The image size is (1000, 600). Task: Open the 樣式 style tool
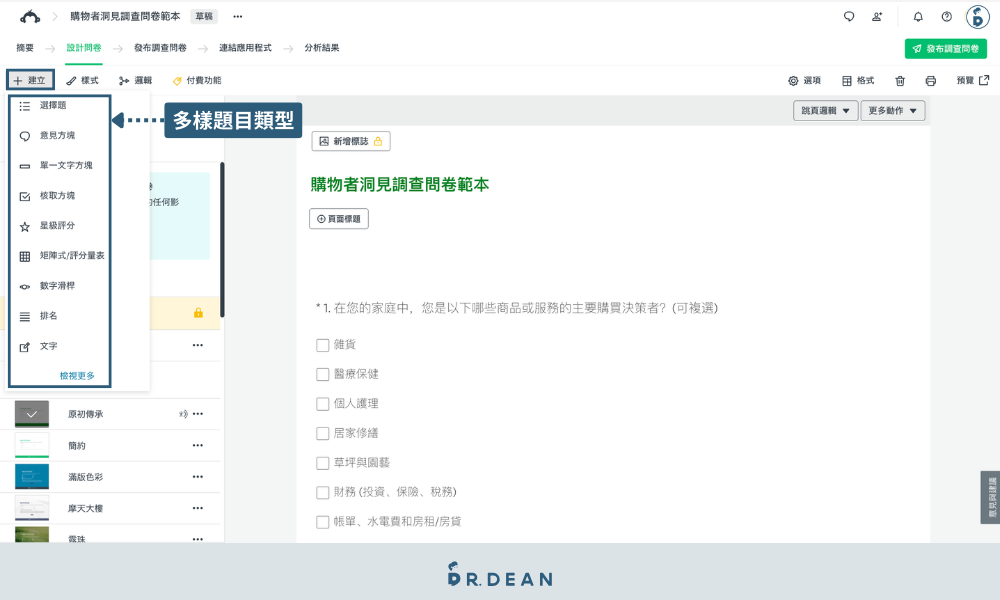point(82,80)
